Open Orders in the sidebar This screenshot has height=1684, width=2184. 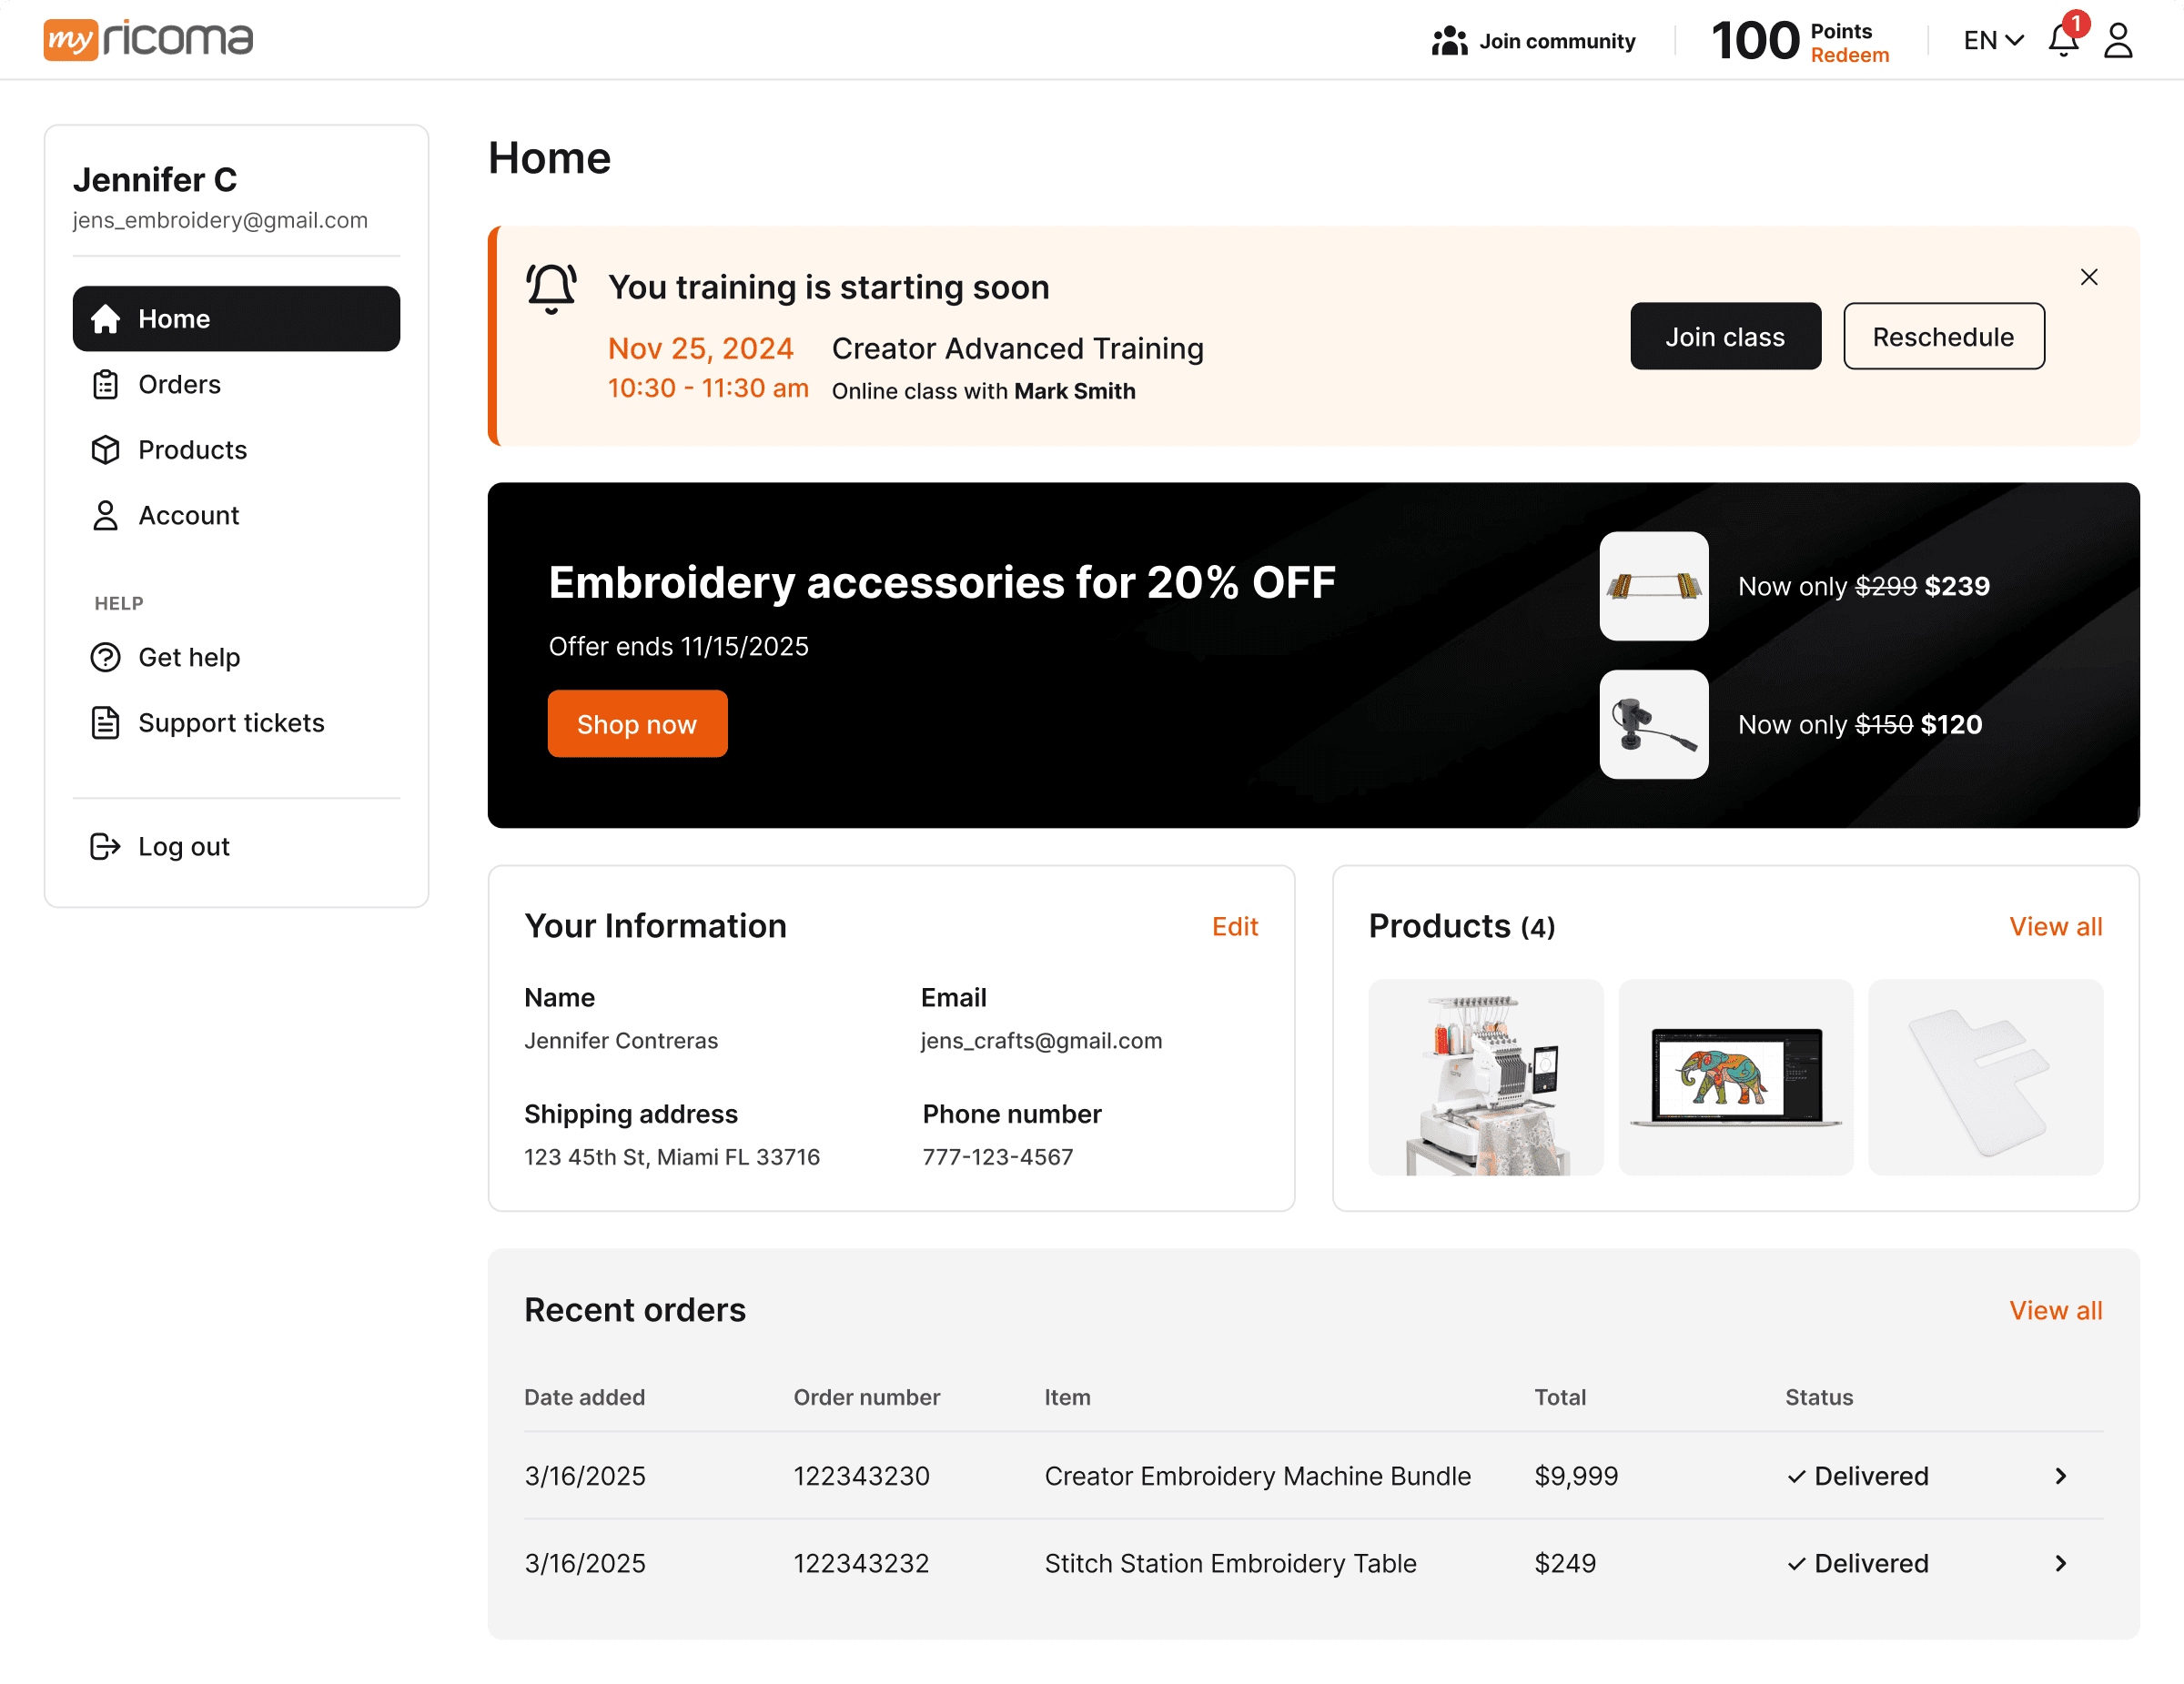pos(236,384)
